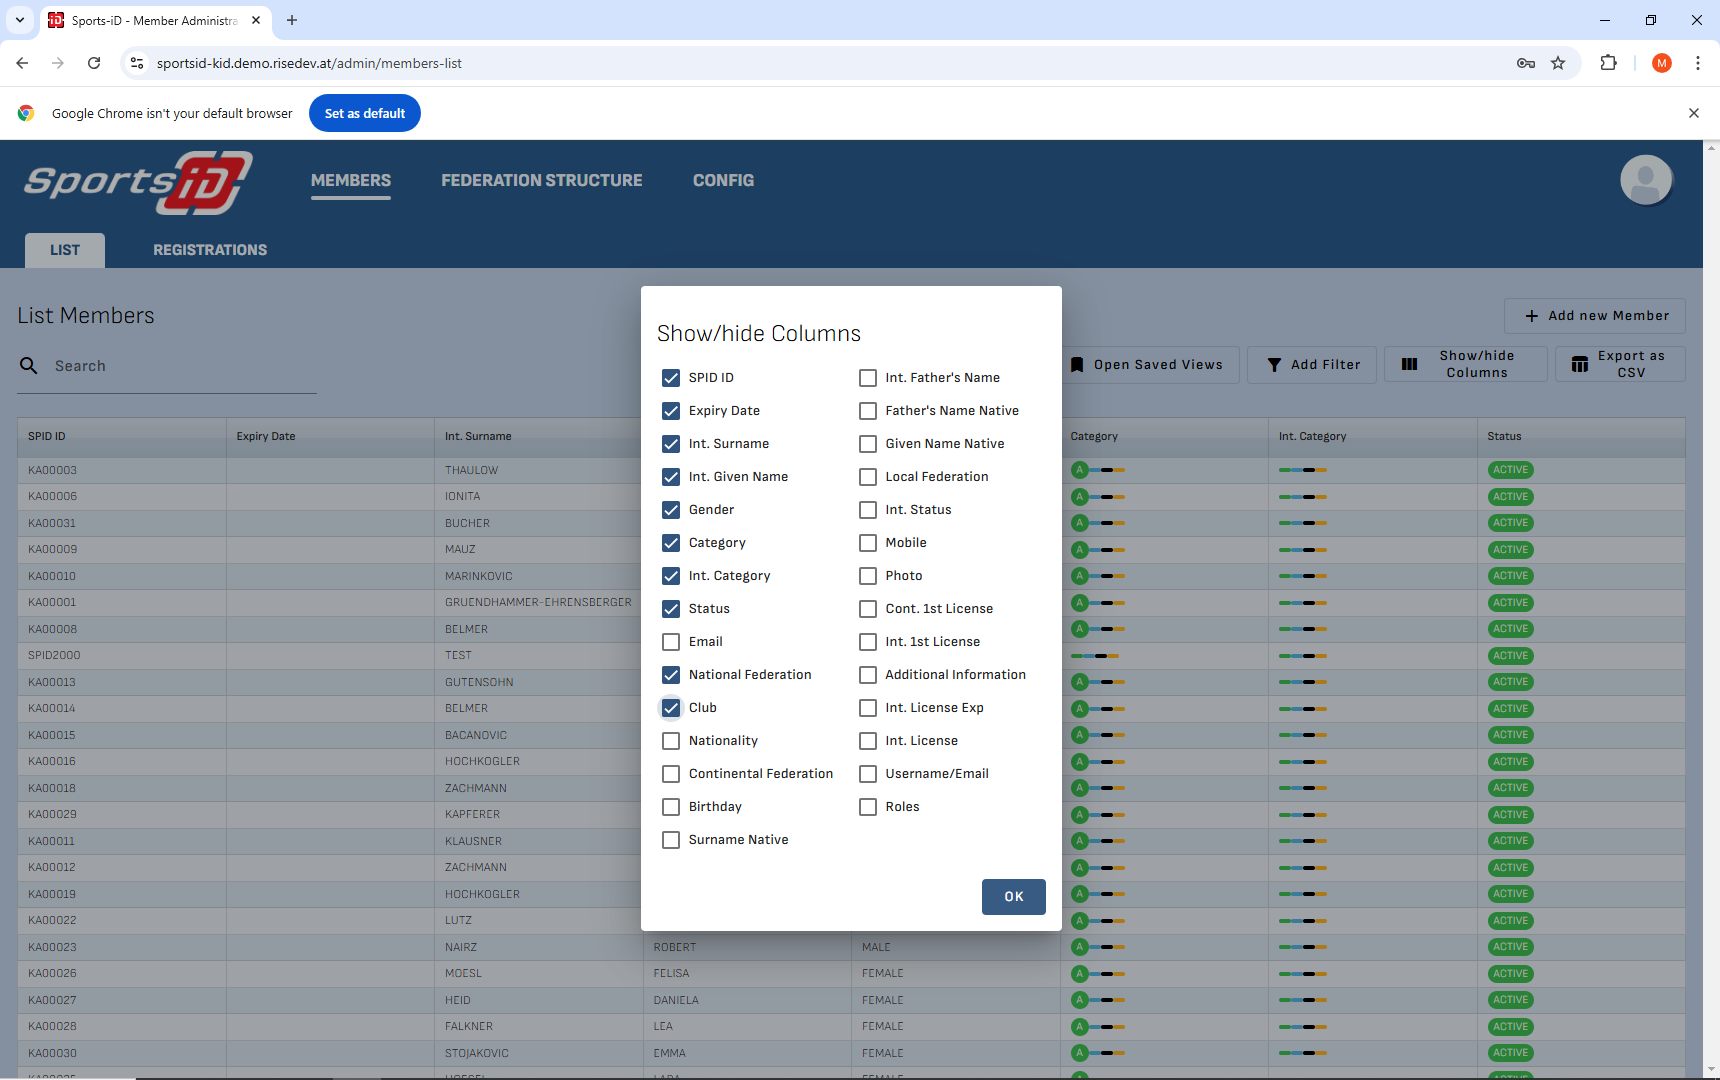Open the Federation Structure menu
Viewport: 1720px width, 1080px height.
pos(541,180)
